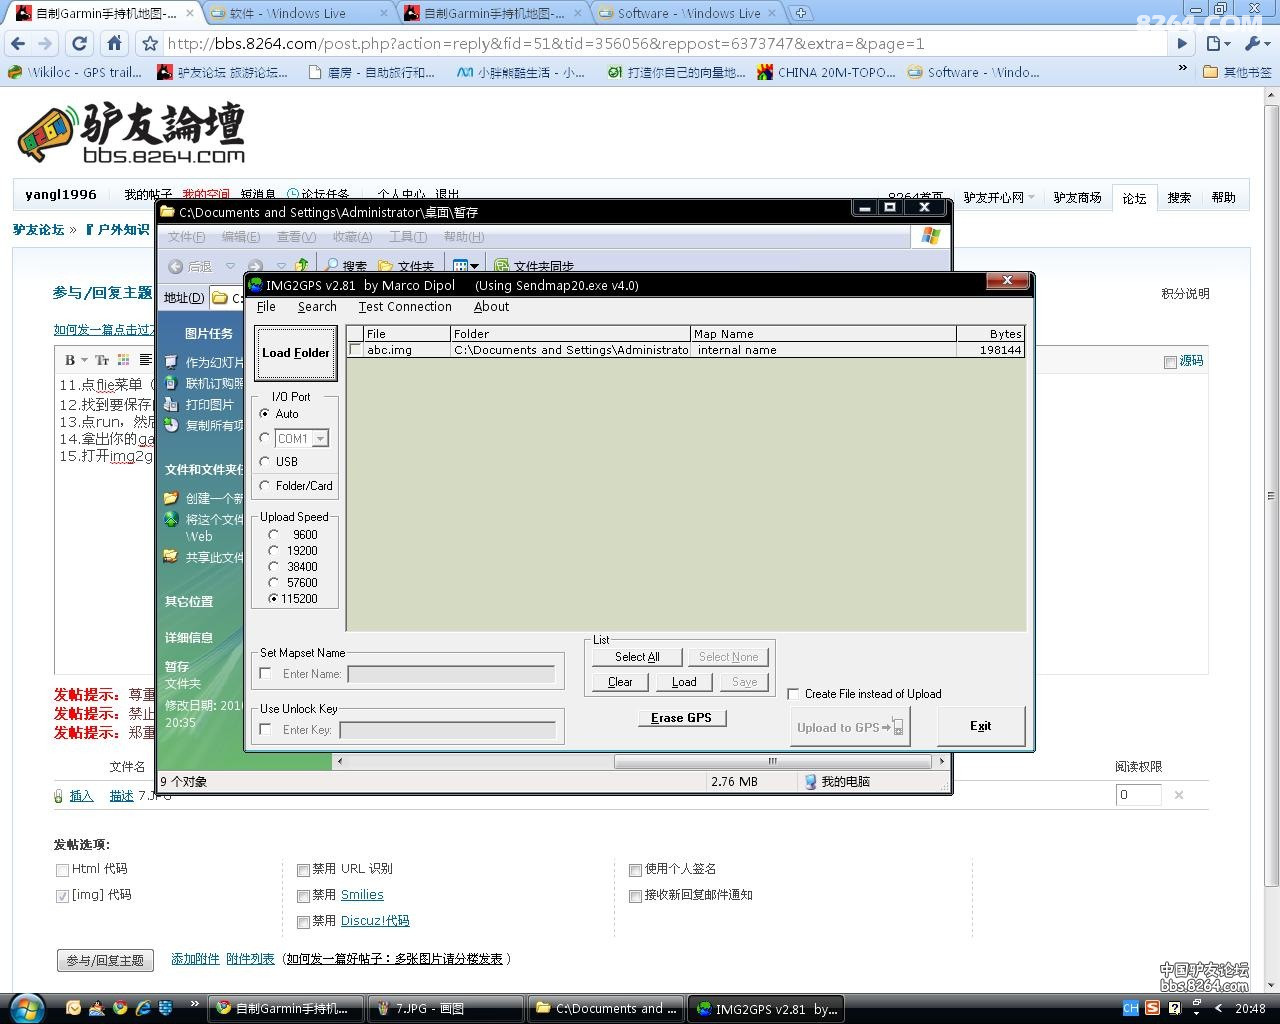Viewport: 1280px width, 1024px height.
Task: Tick the abc.img row checkbox
Action: (355, 350)
